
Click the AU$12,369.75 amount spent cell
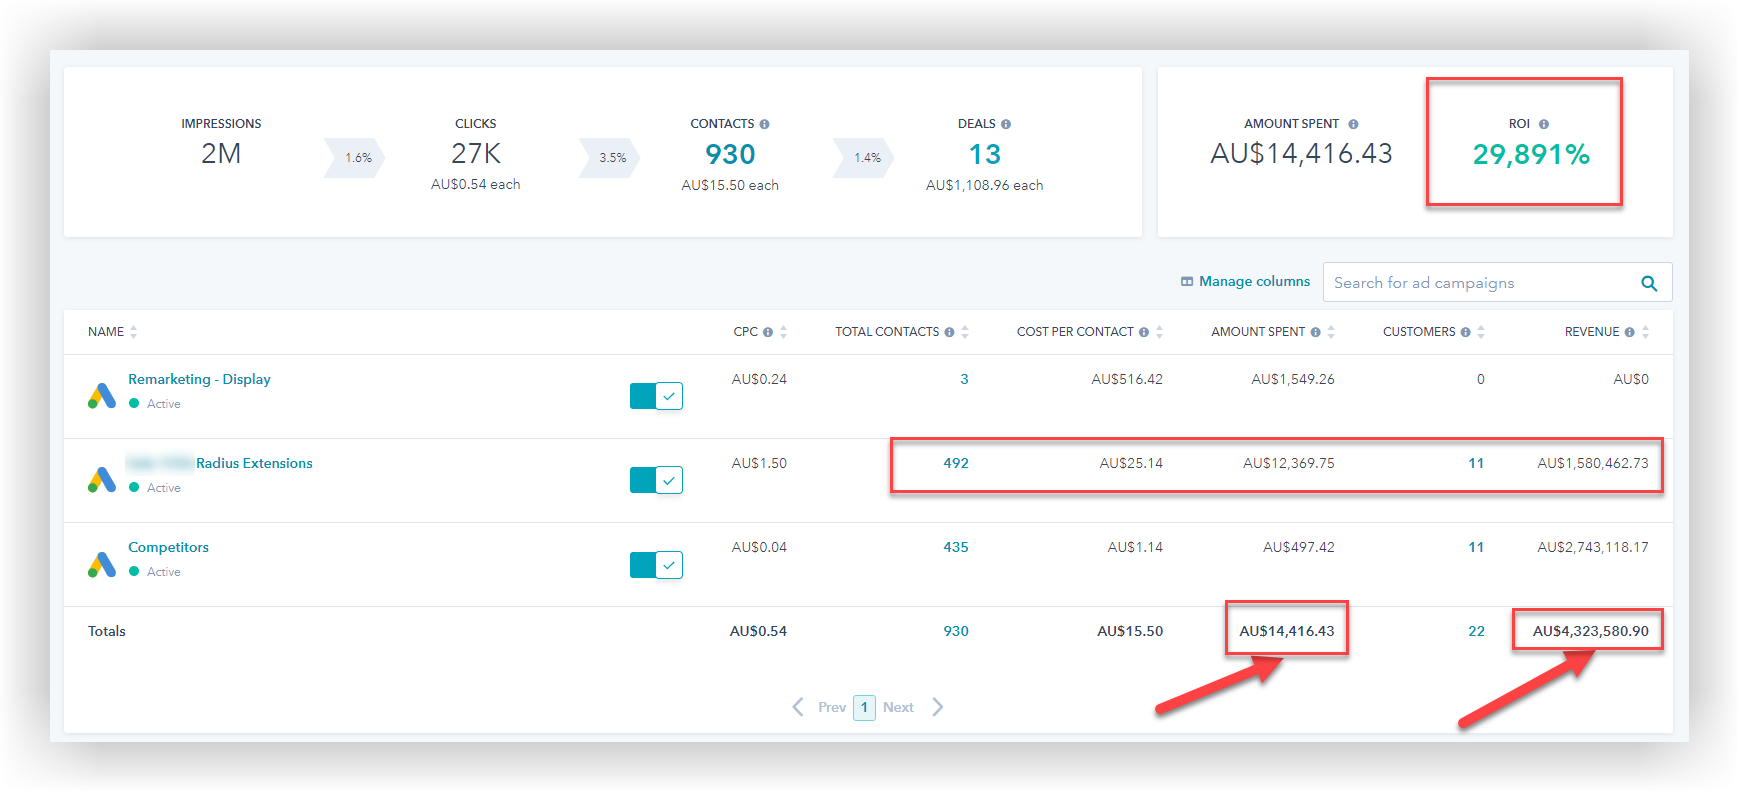(1288, 463)
